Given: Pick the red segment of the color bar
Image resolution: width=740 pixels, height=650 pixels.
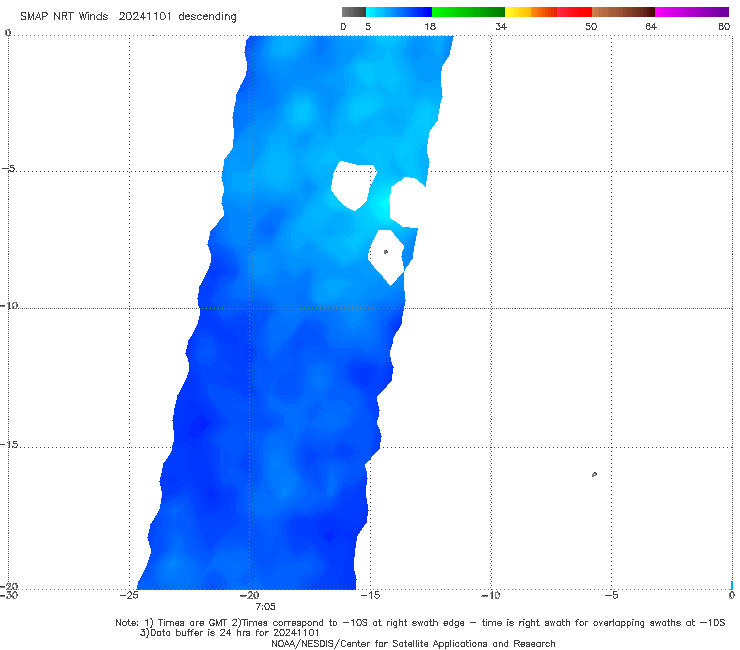Looking at the screenshot, I should coord(574,12).
